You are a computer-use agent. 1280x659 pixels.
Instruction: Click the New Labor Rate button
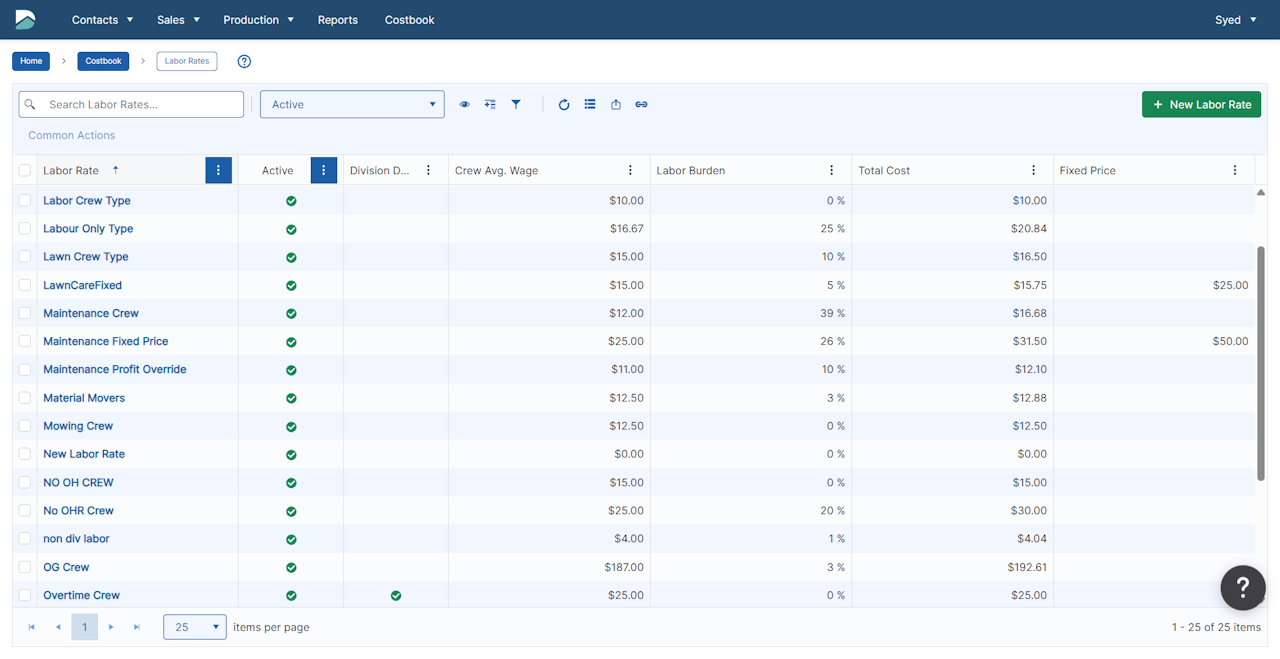click(1201, 105)
